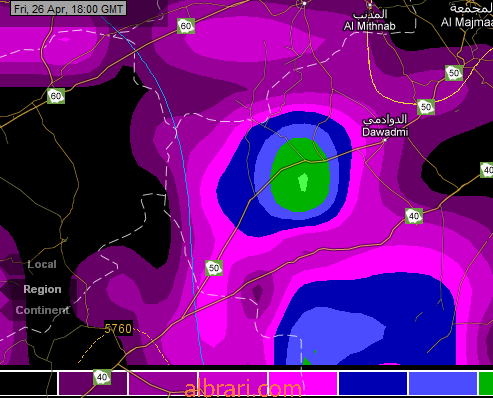Choose the Continent zoom level

pos(42,310)
